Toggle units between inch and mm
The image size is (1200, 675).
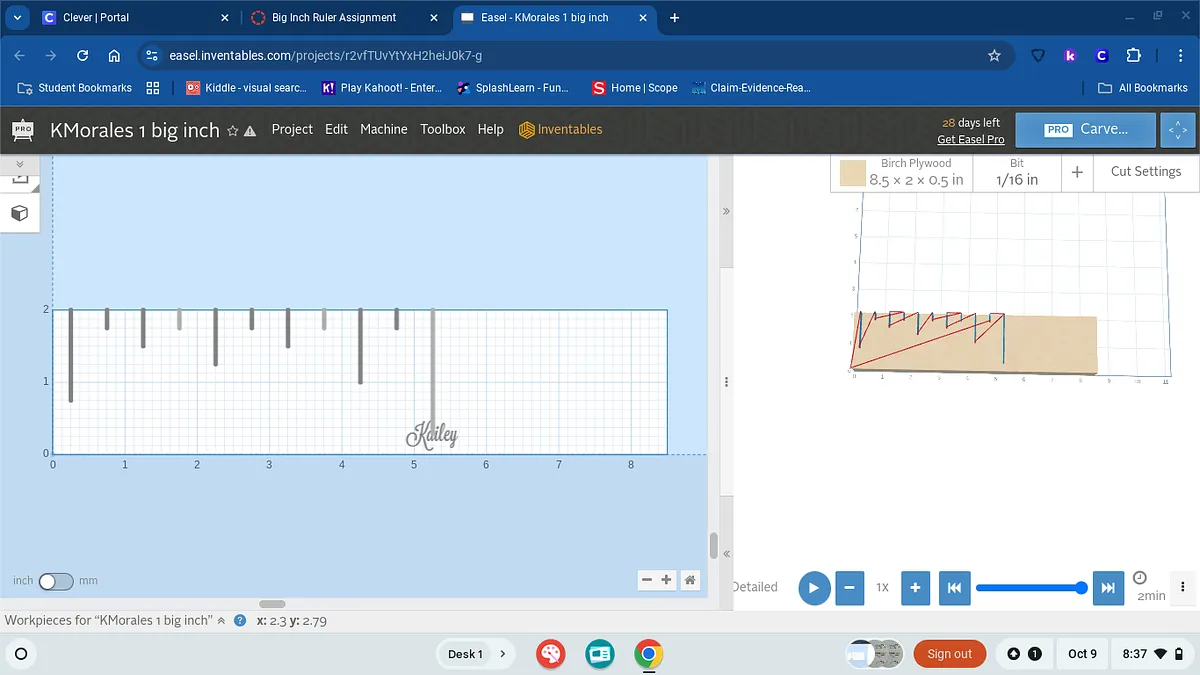point(56,581)
